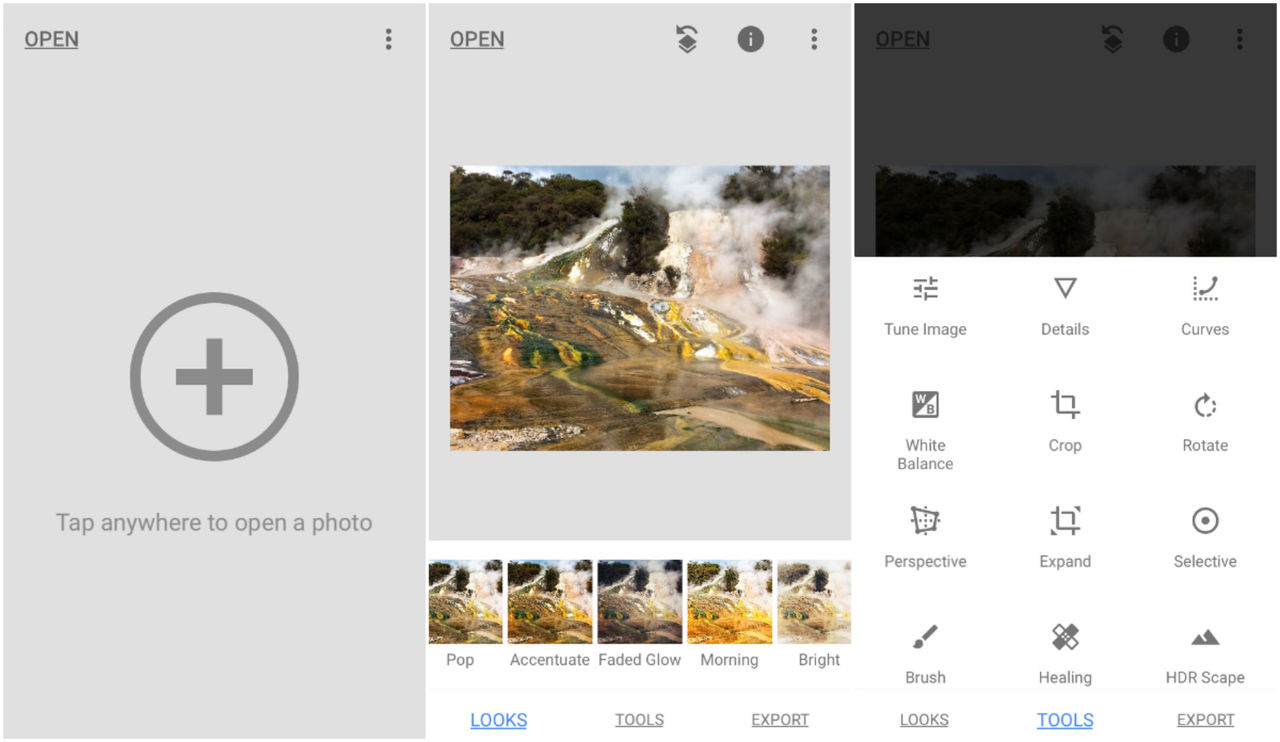1280x742 pixels.
Task: Open the Tune Image tool
Action: click(x=925, y=290)
